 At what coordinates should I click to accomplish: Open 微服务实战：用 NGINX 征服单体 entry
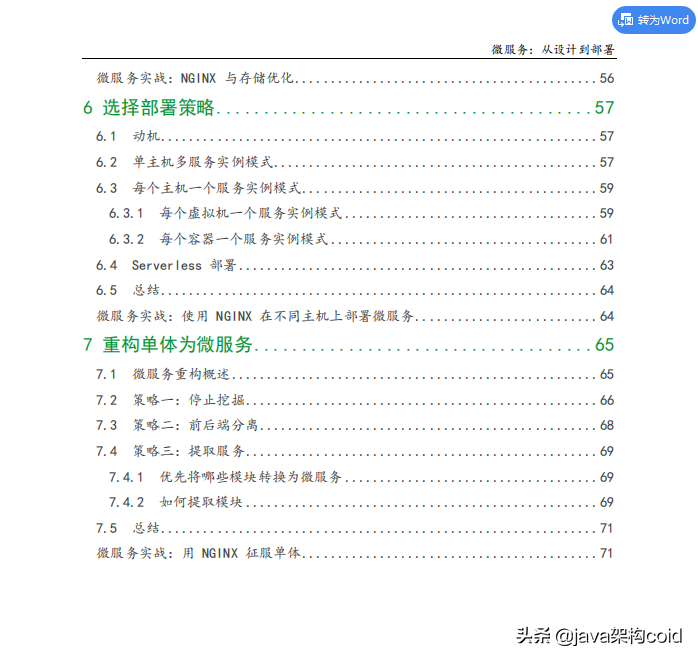click(x=355, y=553)
